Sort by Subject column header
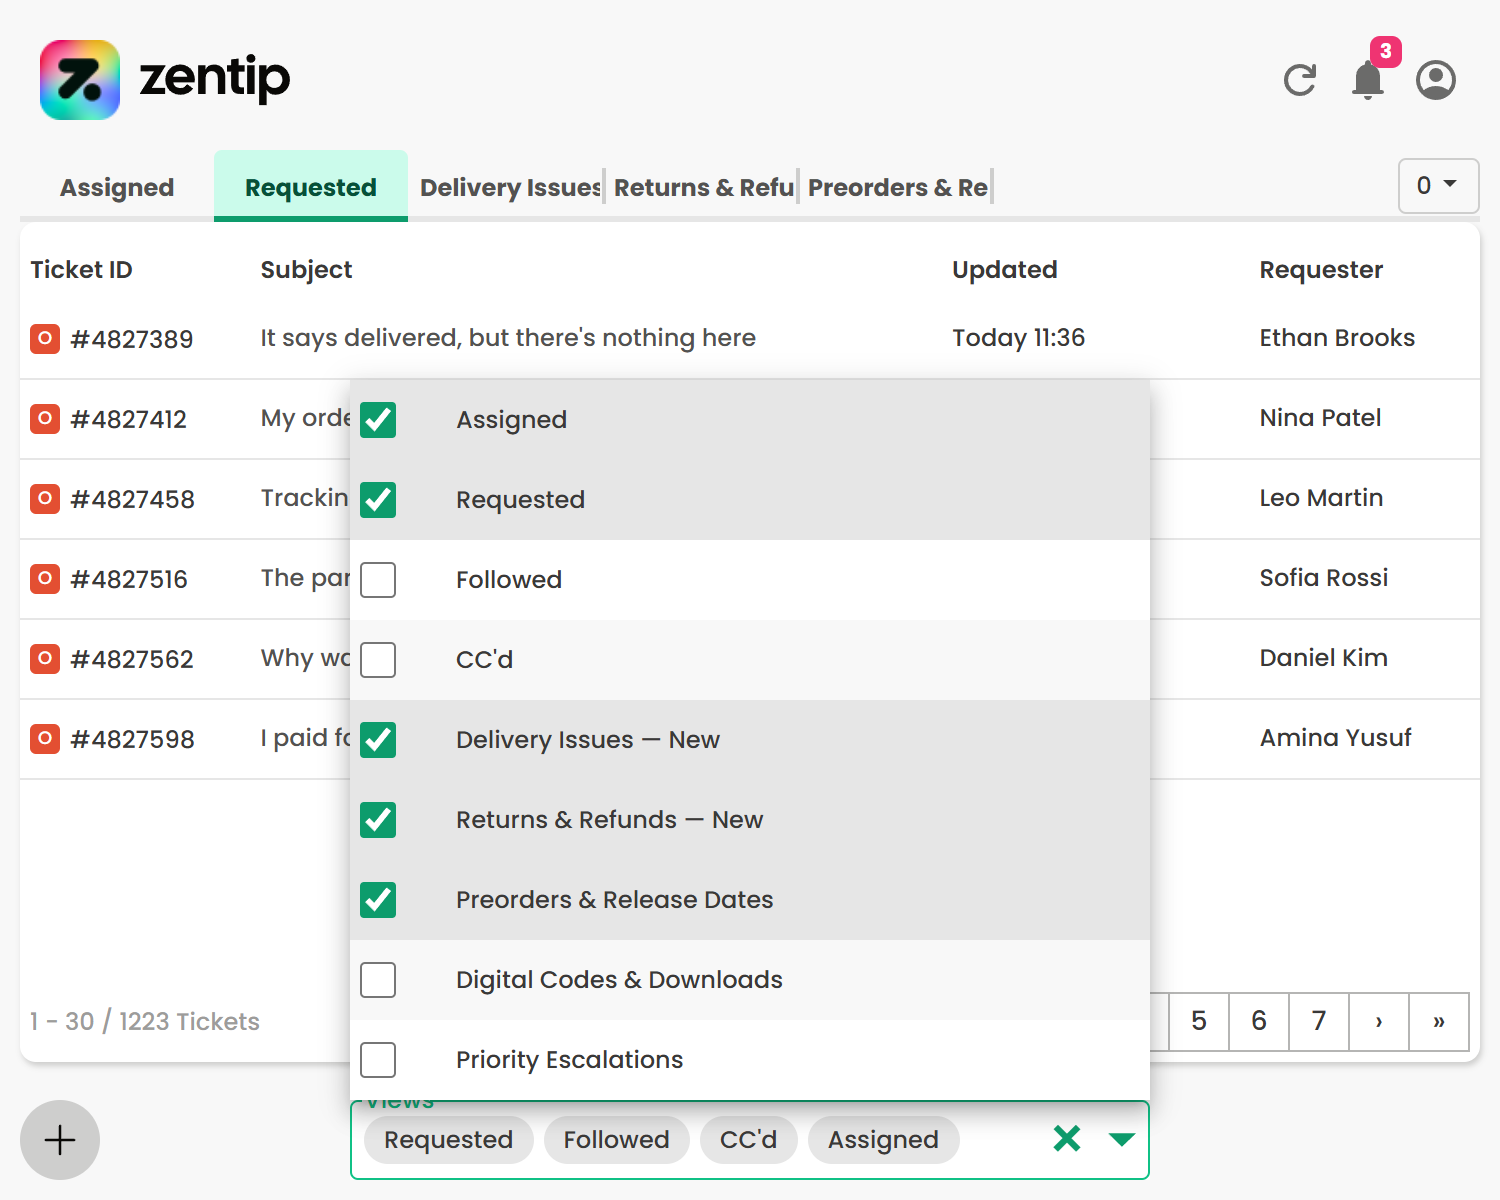 click(x=306, y=270)
